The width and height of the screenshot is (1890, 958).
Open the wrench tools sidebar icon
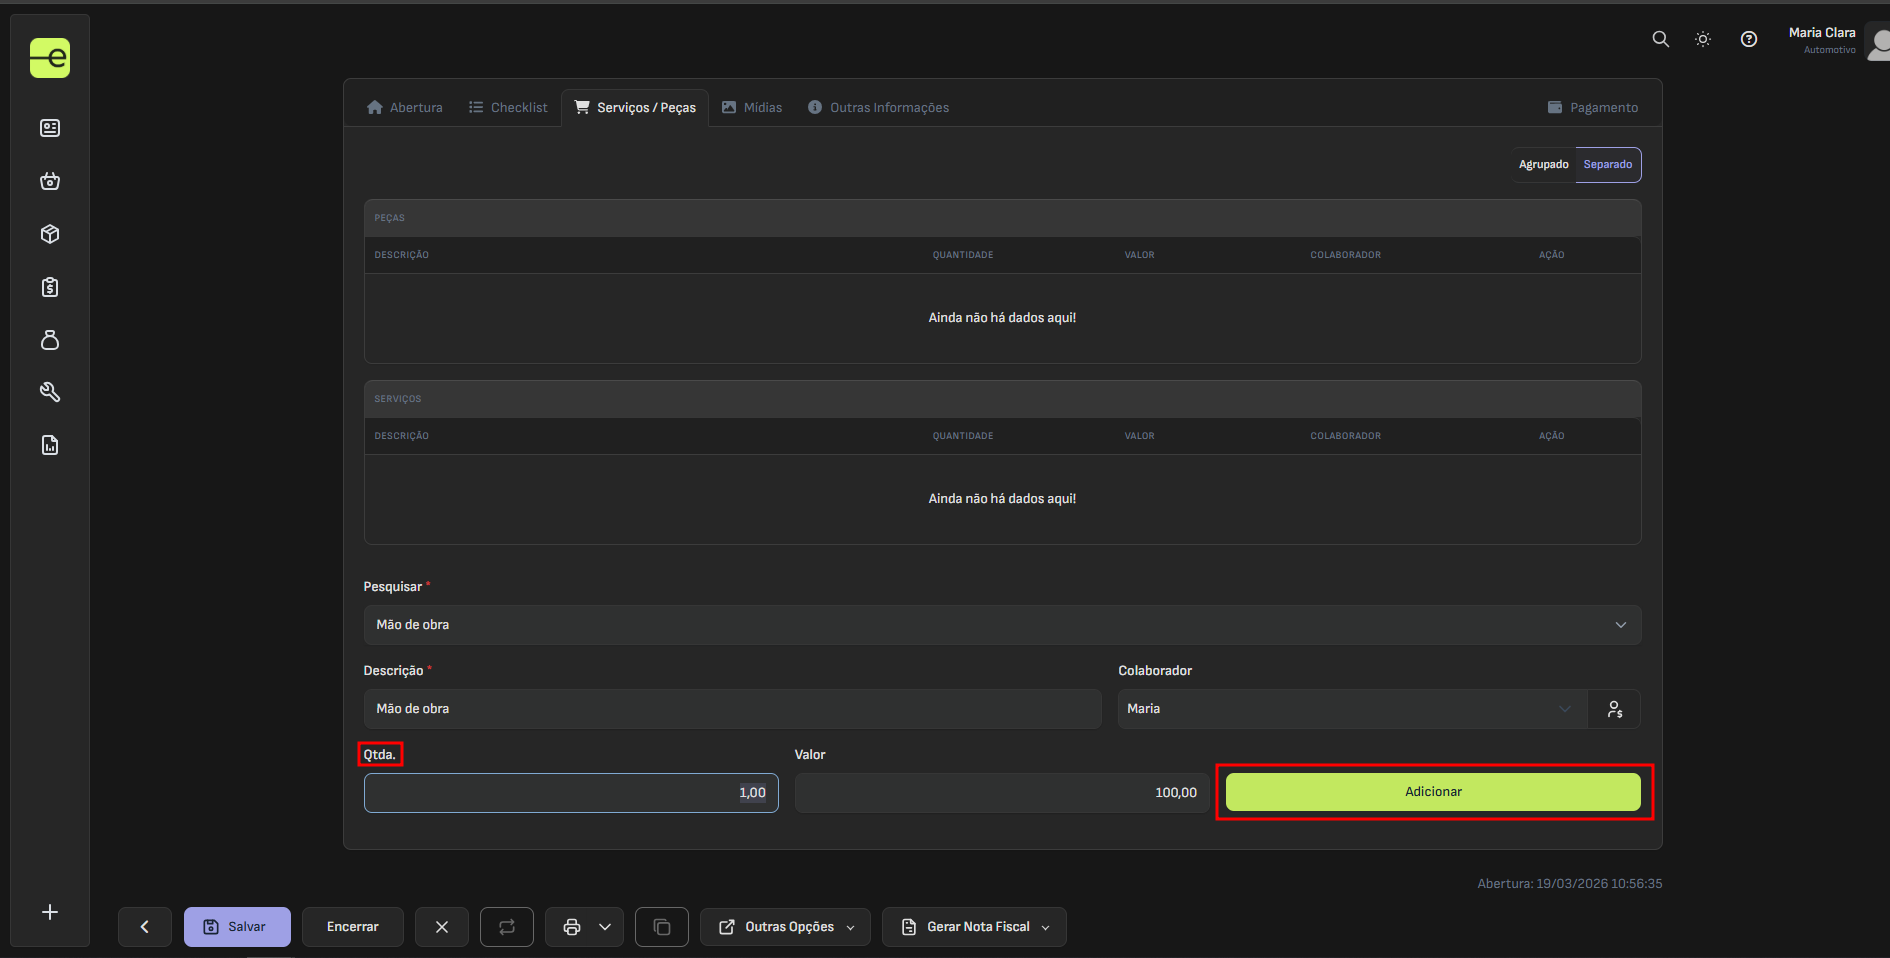50,392
